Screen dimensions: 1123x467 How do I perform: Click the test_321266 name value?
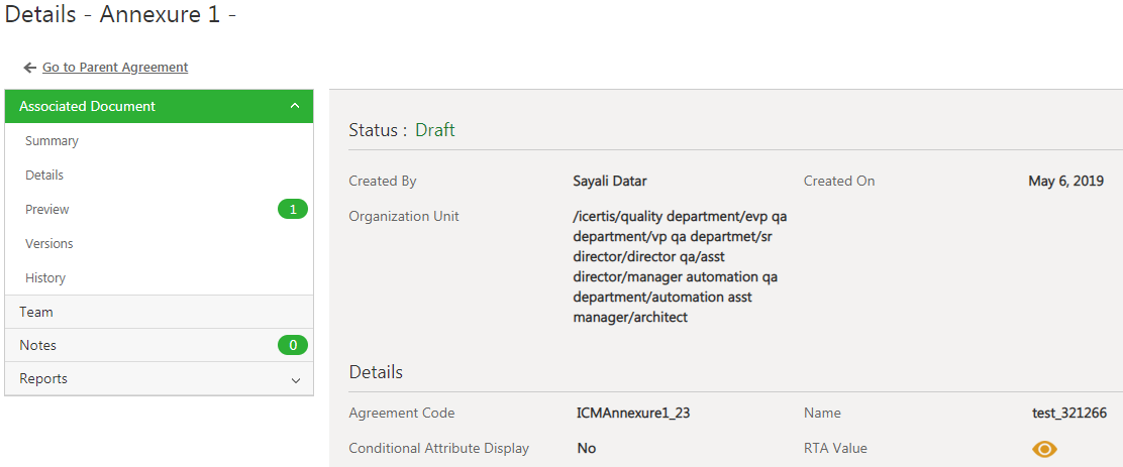coord(1069,413)
